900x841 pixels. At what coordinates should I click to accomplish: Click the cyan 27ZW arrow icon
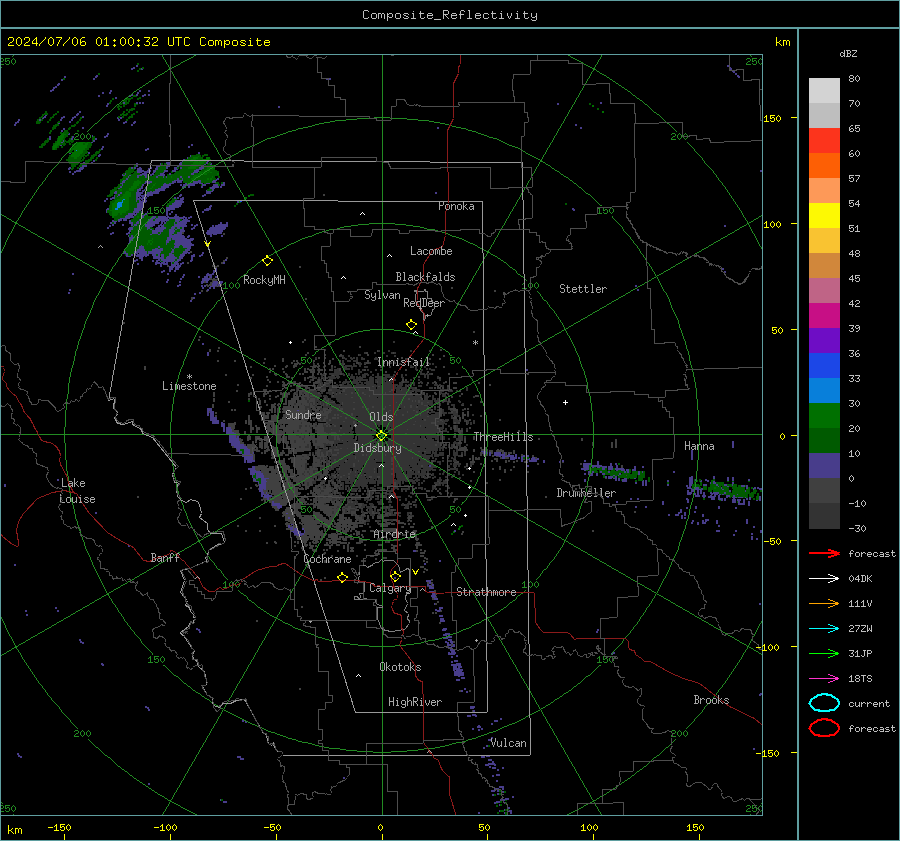[824, 629]
